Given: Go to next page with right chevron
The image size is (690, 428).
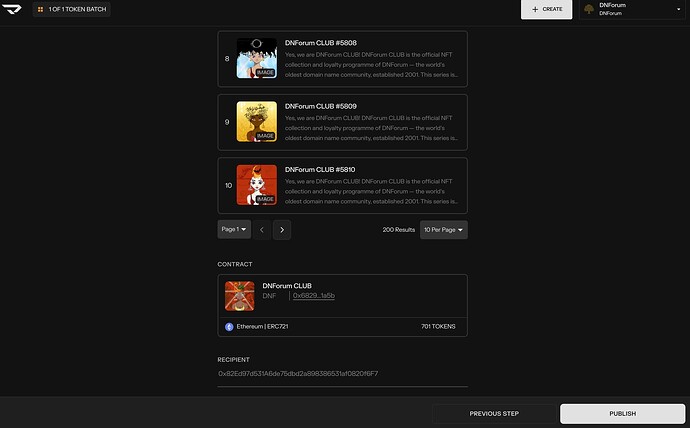Looking at the screenshot, I should pos(282,230).
